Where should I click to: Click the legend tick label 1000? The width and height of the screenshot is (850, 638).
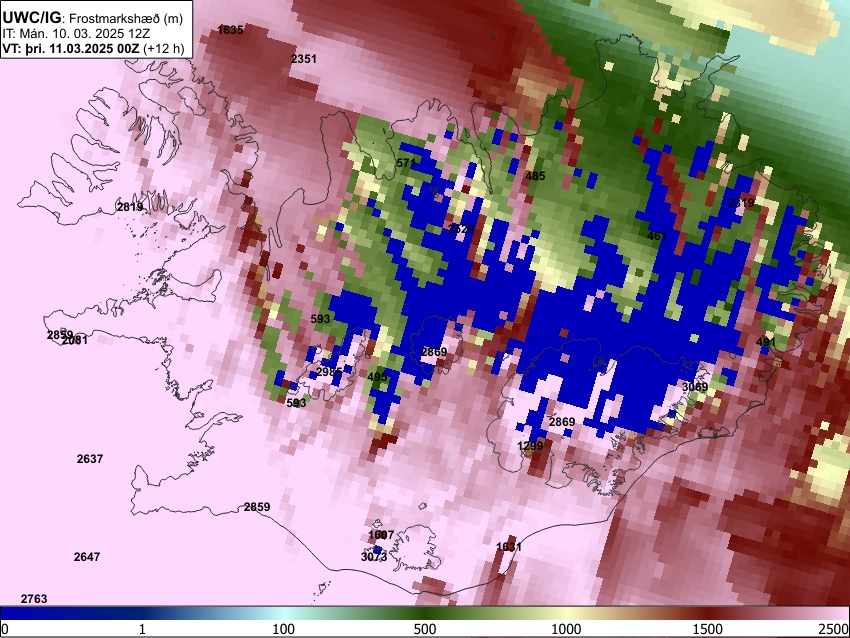pos(566,629)
